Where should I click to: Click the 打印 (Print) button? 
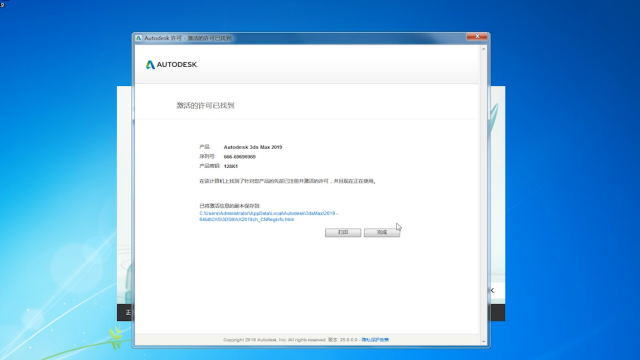[x=343, y=232]
